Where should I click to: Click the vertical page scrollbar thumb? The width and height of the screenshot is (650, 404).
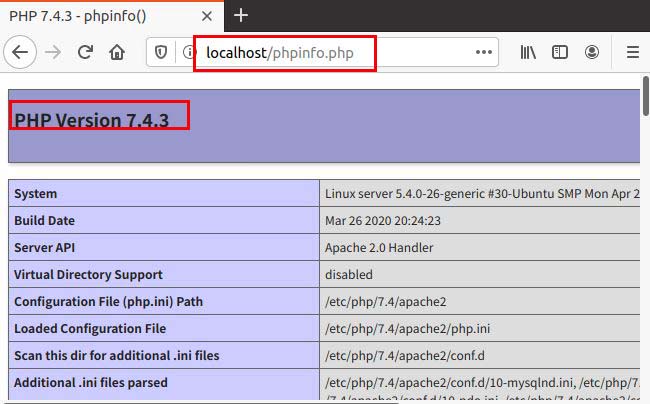(646, 96)
